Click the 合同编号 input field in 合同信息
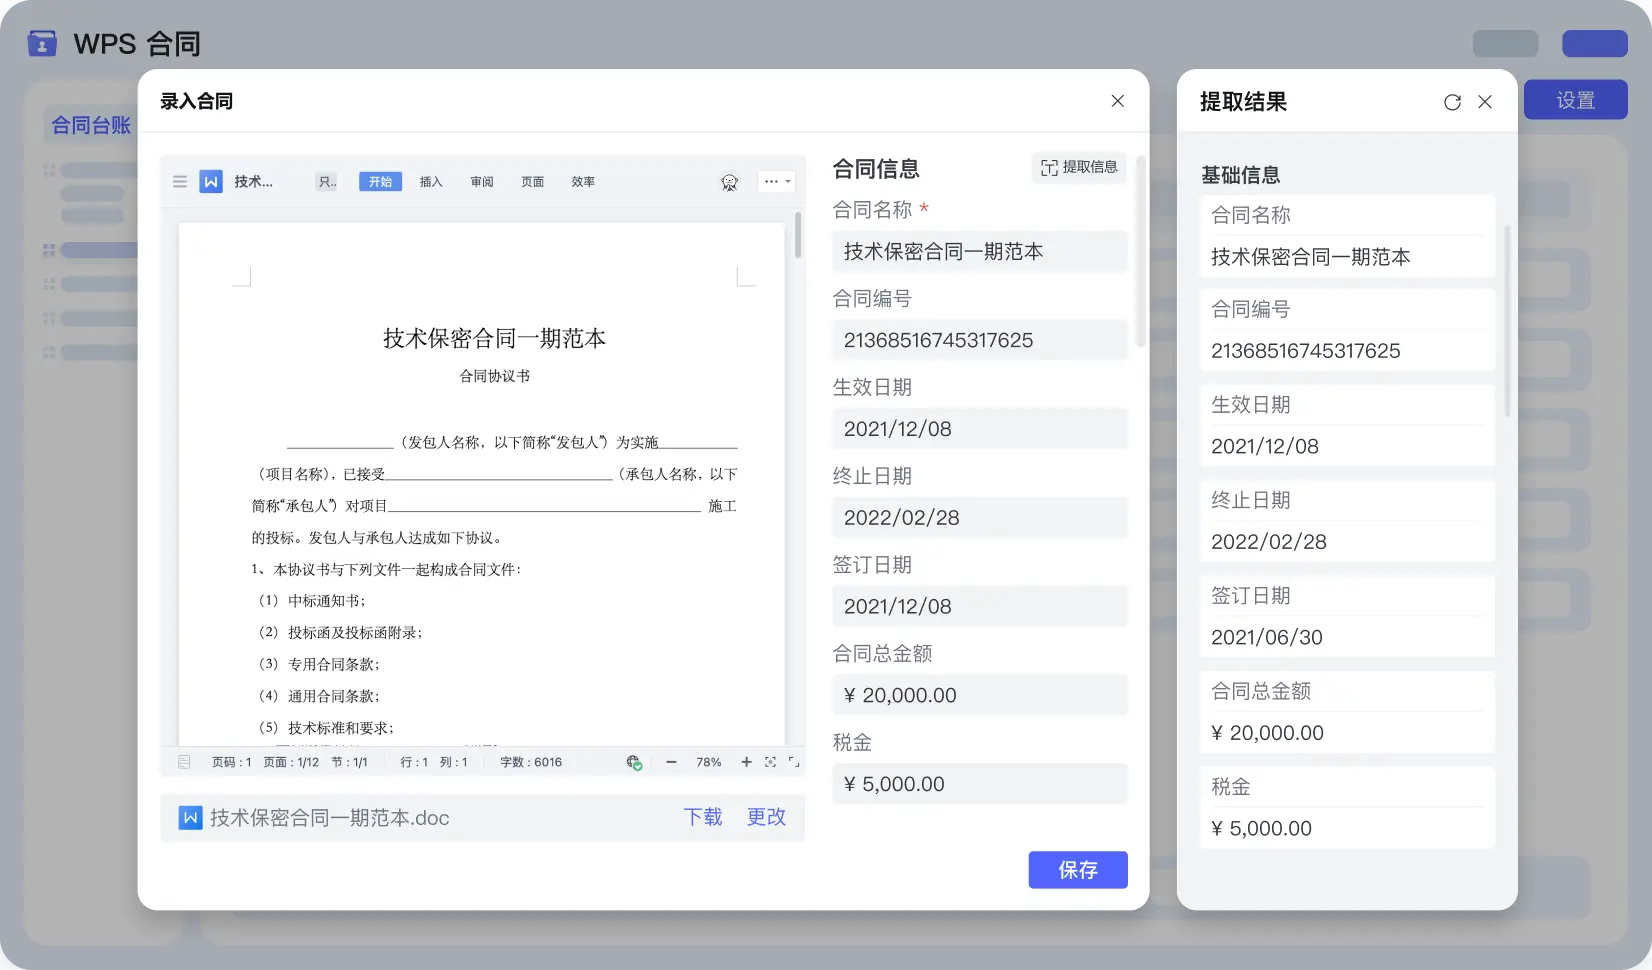Image resolution: width=1652 pixels, height=970 pixels. pos(980,340)
